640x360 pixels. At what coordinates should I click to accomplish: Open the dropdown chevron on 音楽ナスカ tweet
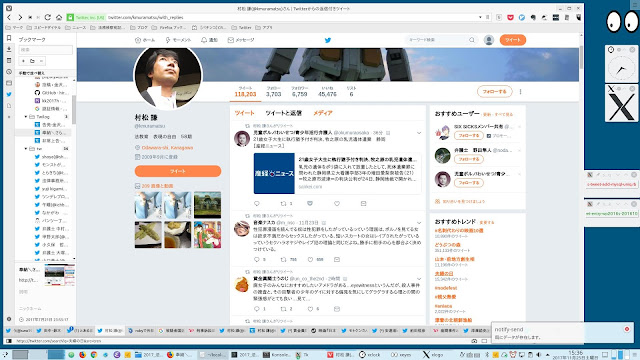[x=419, y=223]
